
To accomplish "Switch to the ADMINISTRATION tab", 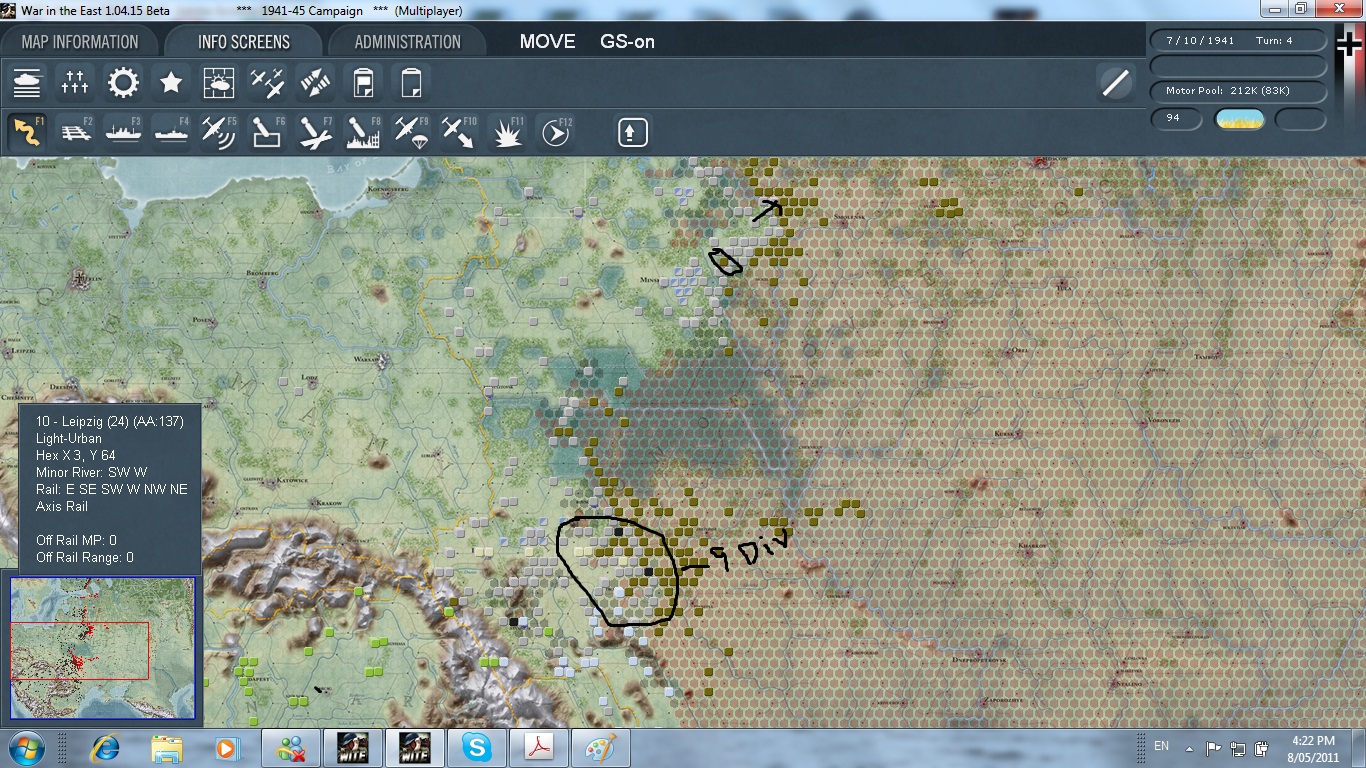I will 407,42.
